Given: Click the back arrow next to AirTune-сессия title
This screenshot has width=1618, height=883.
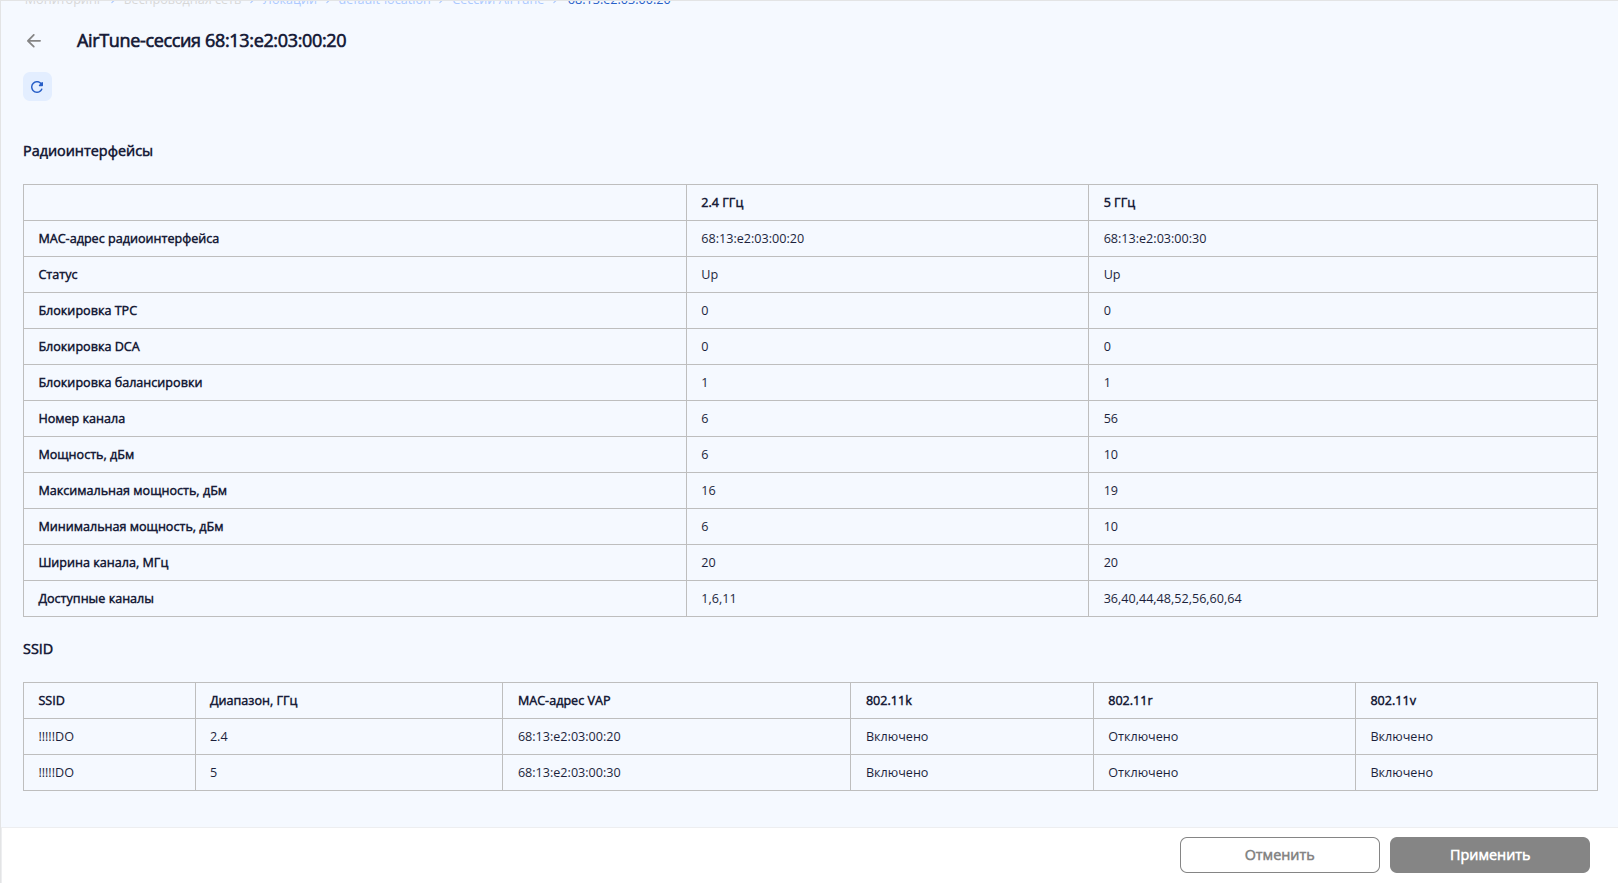Looking at the screenshot, I should 34,41.
